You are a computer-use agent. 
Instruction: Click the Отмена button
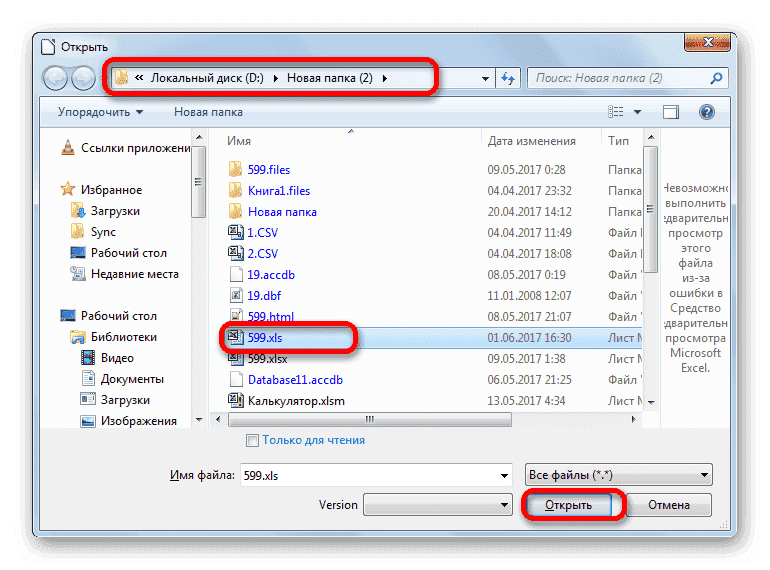point(669,505)
